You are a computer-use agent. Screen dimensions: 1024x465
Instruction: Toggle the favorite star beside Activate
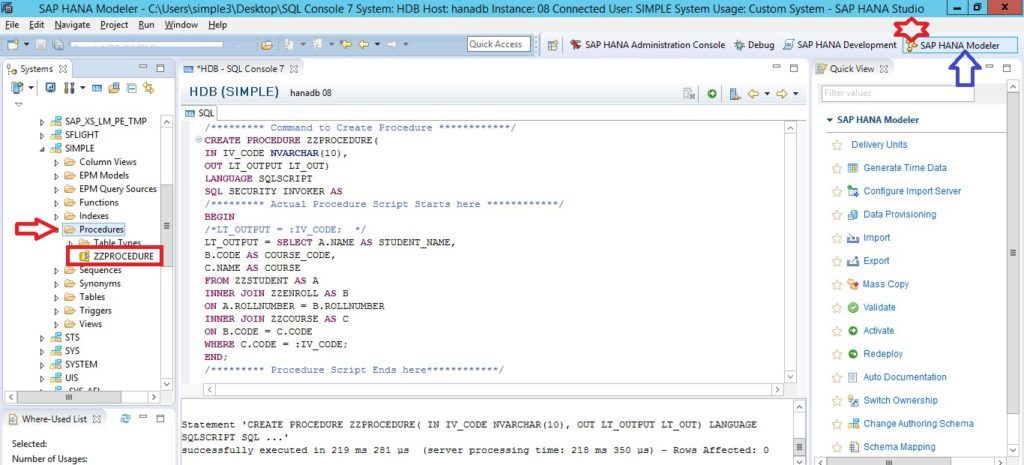(x=836, y=331)
